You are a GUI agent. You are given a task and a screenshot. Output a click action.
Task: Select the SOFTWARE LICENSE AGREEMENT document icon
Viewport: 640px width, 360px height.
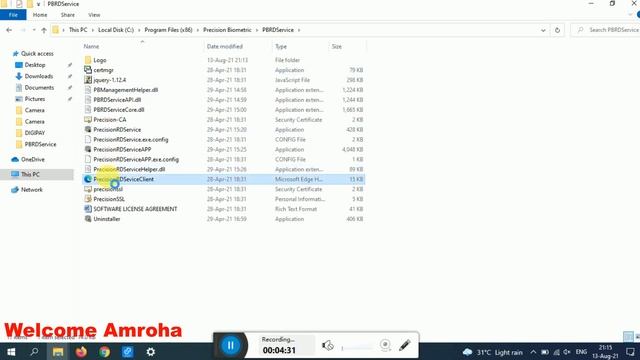click(x=88, y=209)
